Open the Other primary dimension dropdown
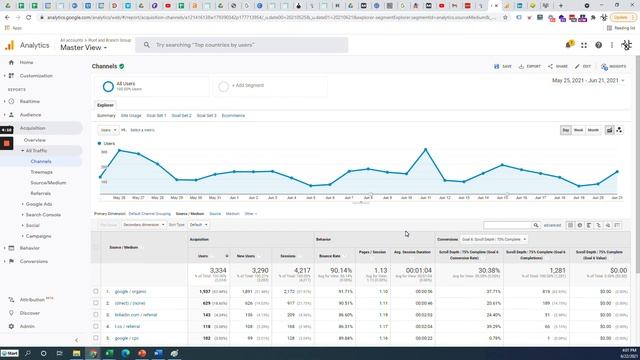640x360 pixels. [251, 214]
